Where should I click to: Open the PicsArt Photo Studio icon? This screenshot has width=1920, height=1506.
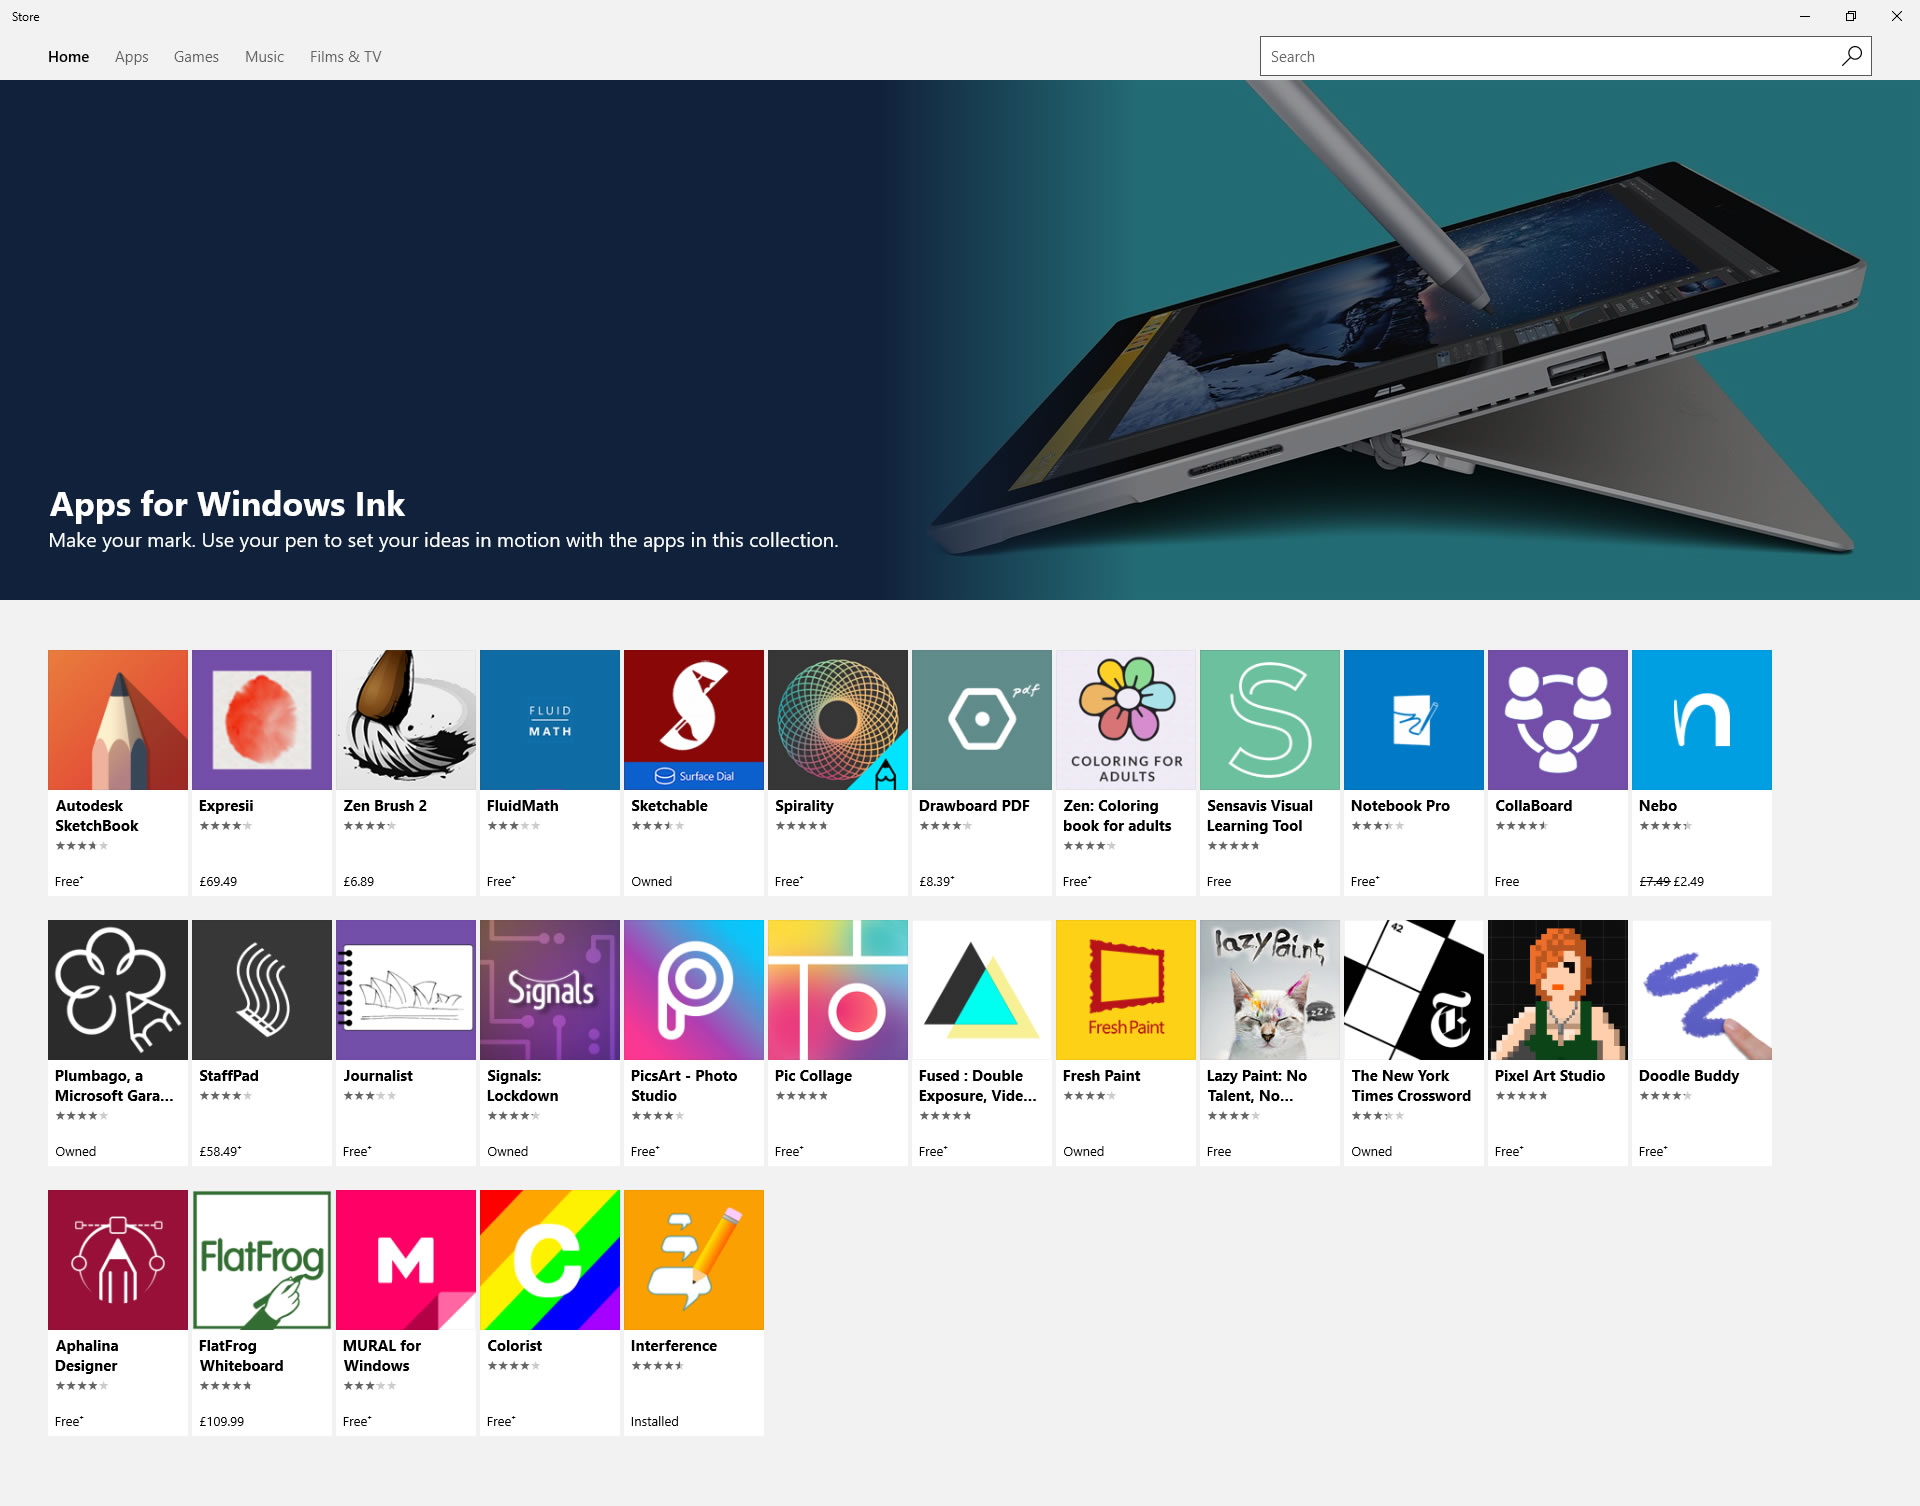[x=694, y=990]
